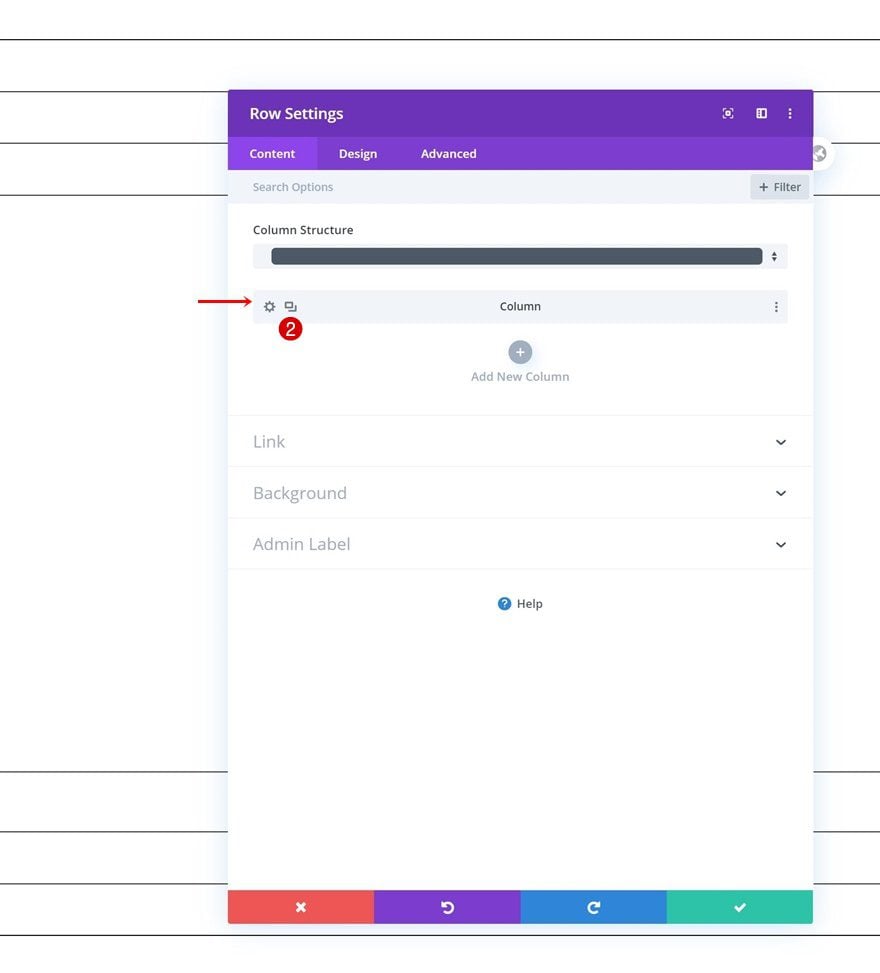Open column settings gear icon
The width and height of the screenshot is (880, 973).
(x=269, y=307)
